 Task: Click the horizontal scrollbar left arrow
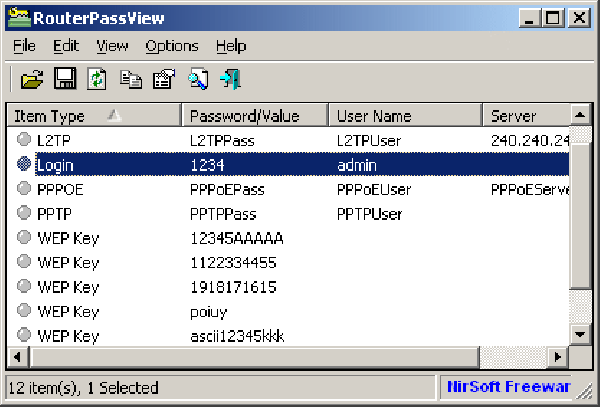pyautogui.click(x=18, y=357)
